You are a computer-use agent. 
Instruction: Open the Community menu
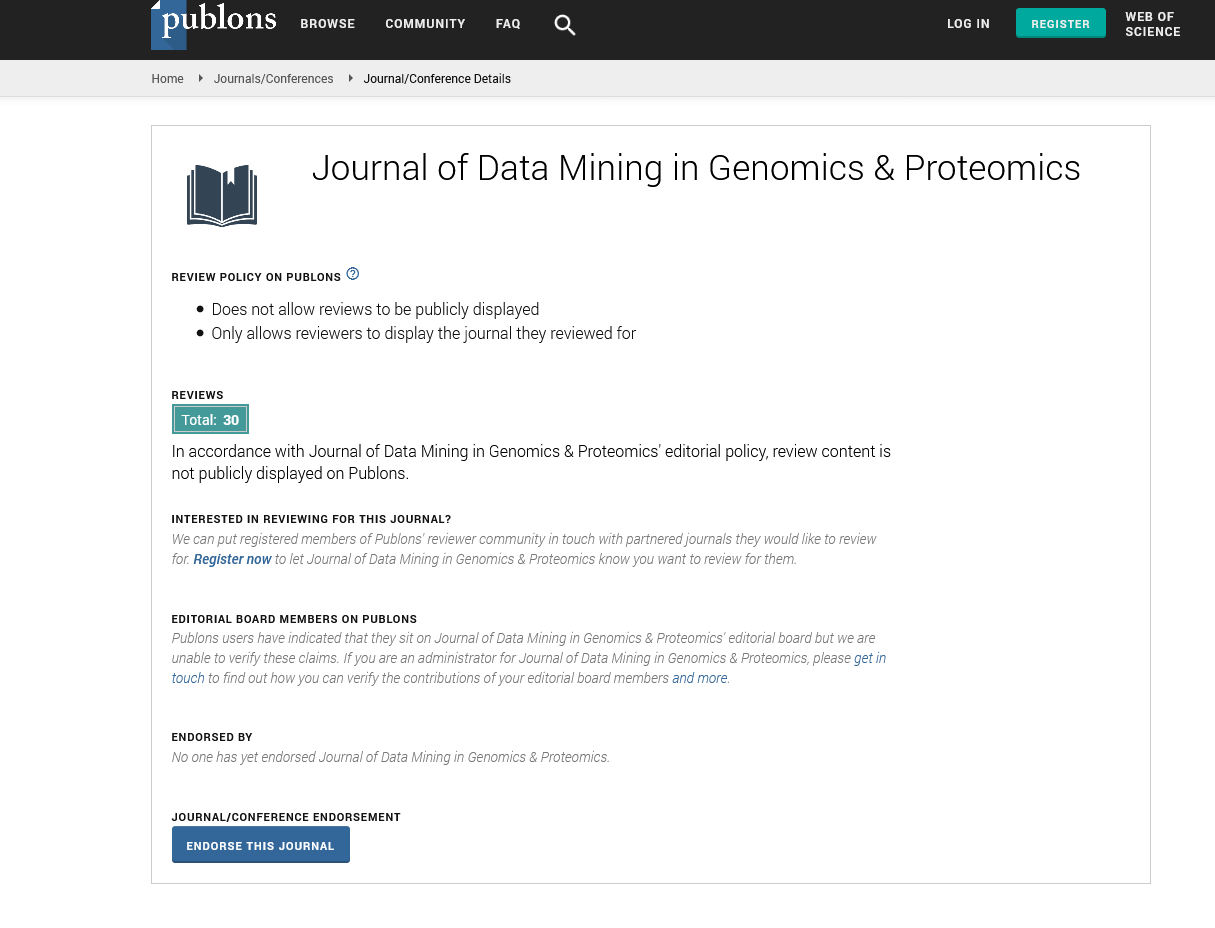point(425,24)
